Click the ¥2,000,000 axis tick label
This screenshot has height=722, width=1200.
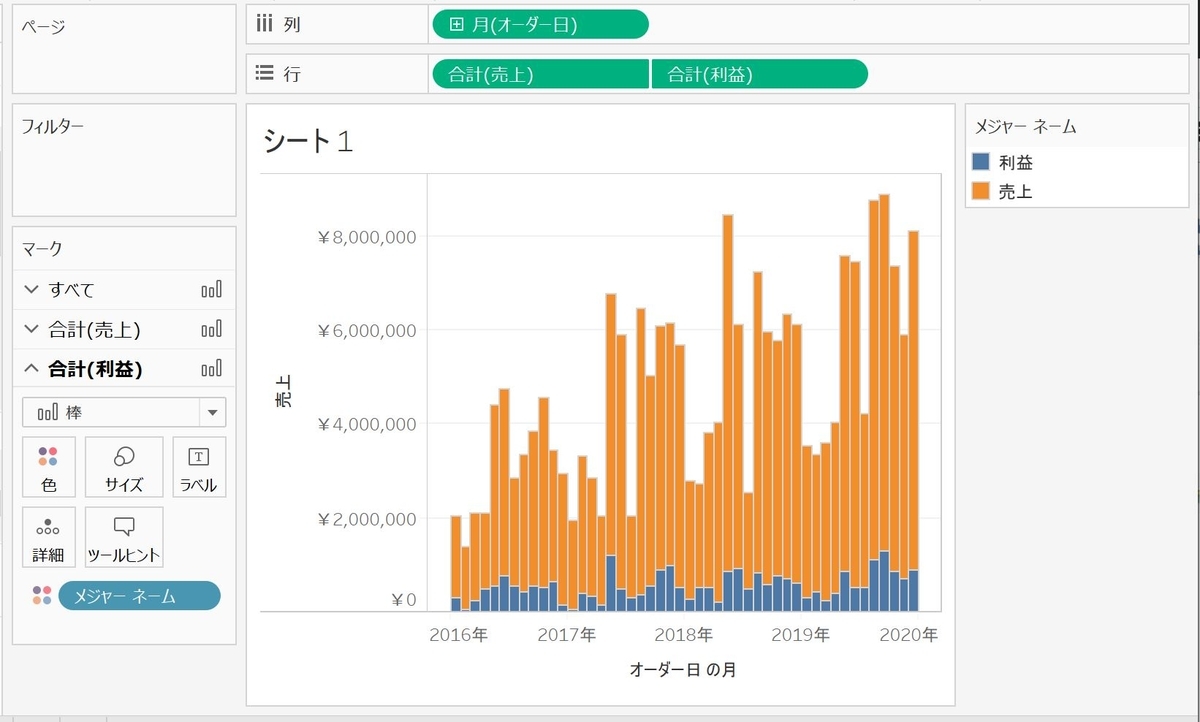click(366, 519)
